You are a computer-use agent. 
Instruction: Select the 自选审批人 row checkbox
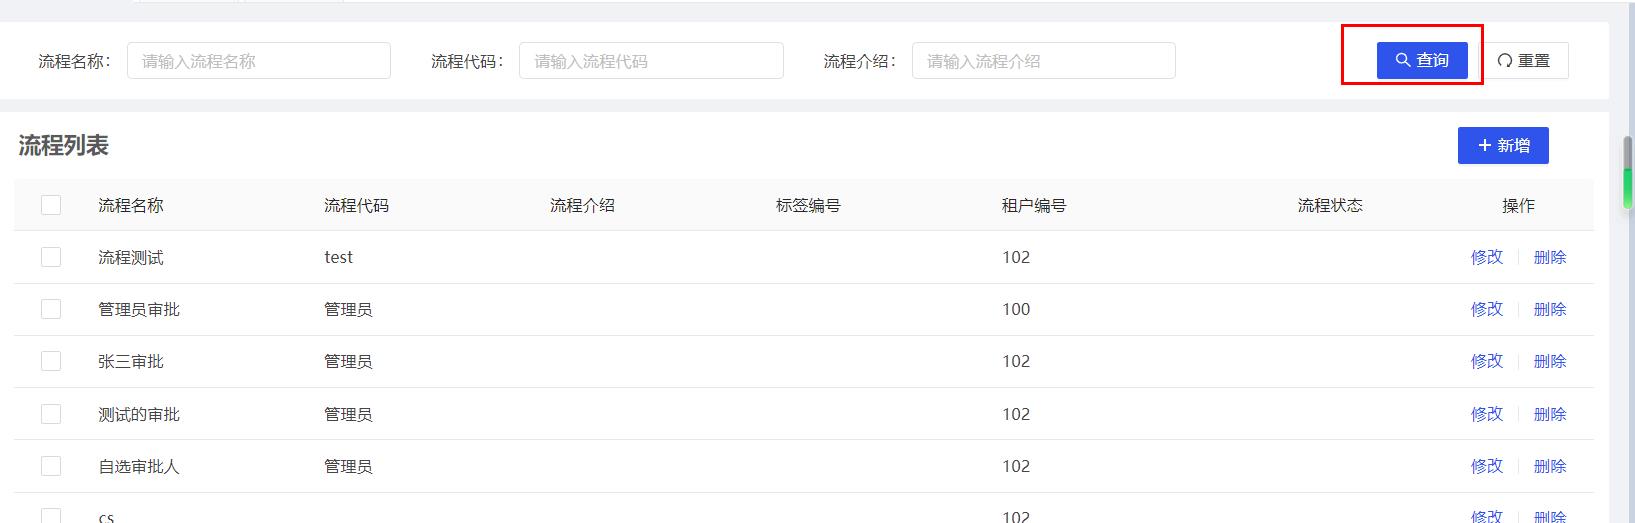(51, 466)
